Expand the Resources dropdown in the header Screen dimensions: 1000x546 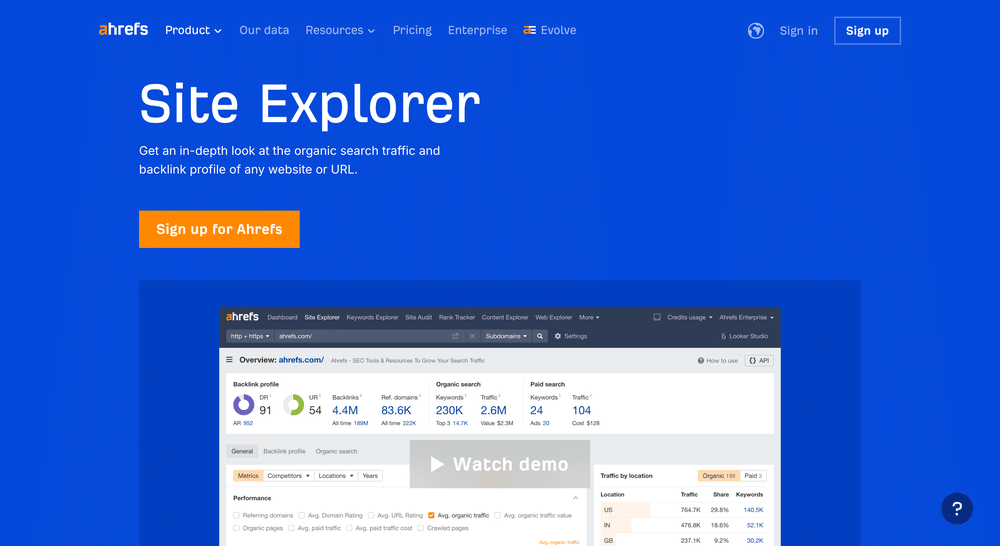tap(340, 30)
